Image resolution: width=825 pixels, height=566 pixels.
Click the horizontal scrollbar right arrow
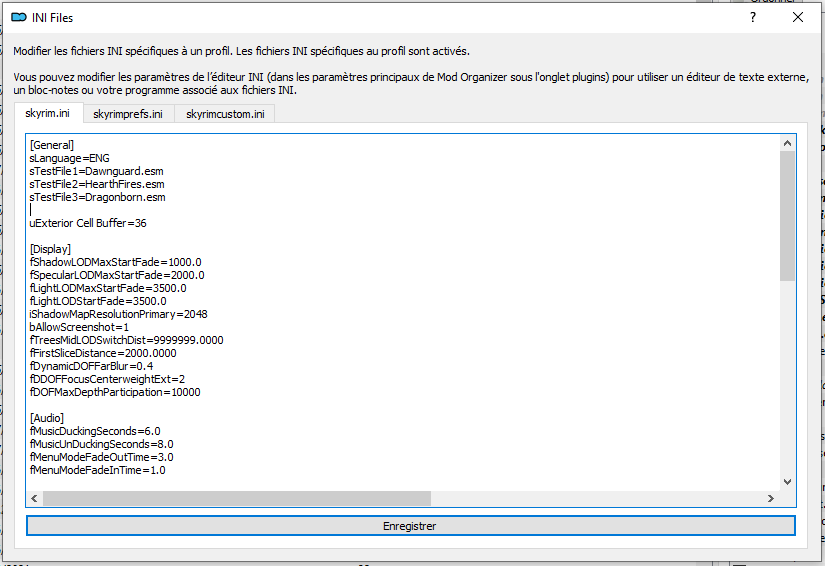coord(770,498)
